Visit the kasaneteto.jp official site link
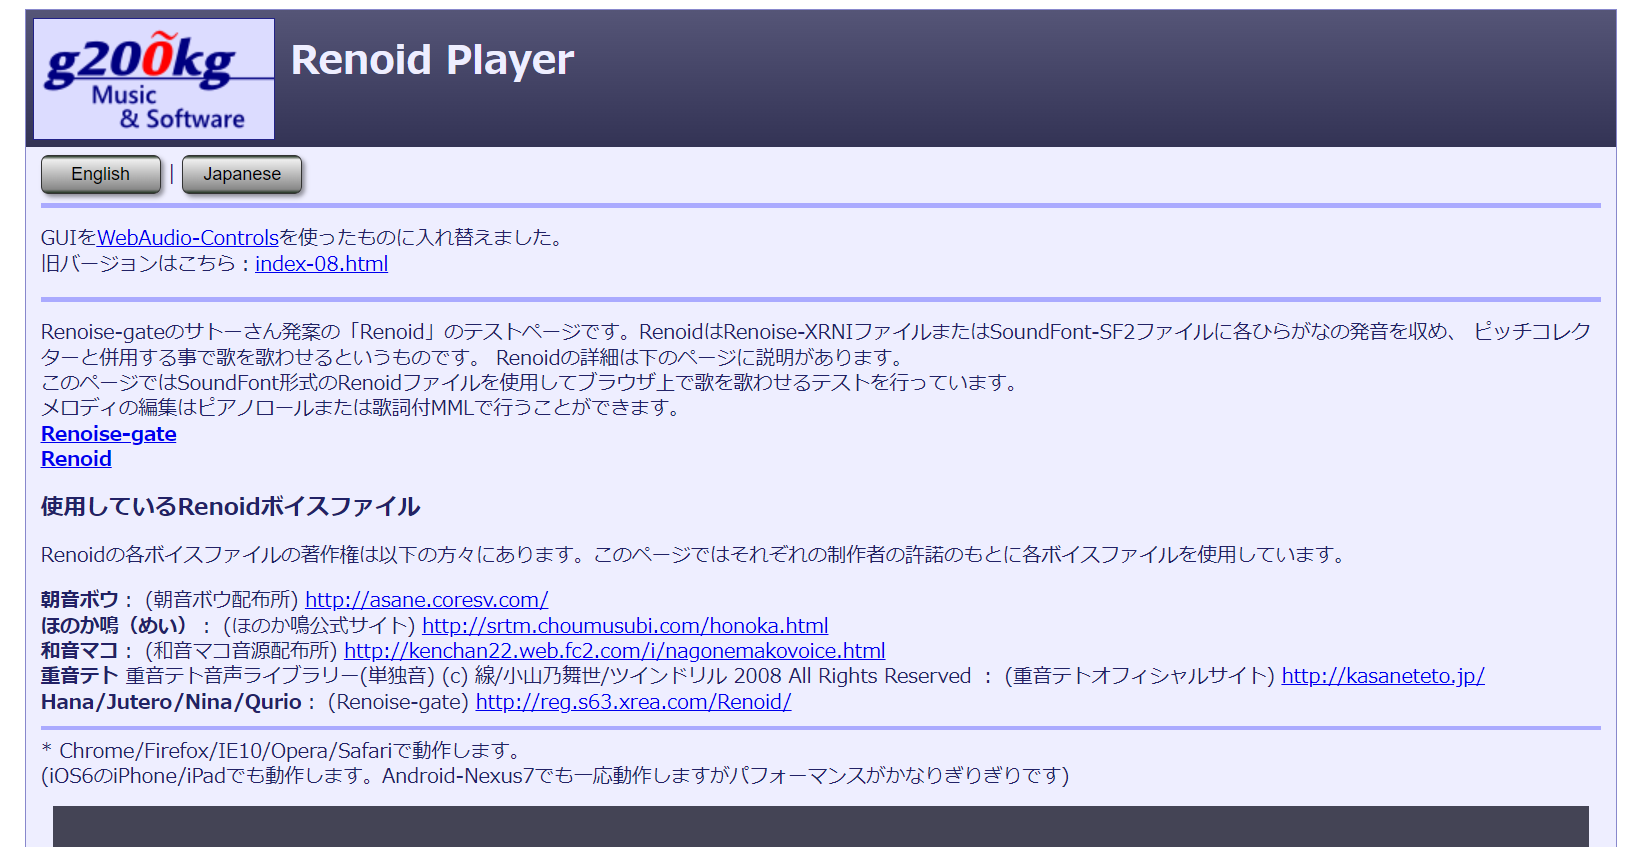Image resolution: width=1645 pixels, height=847 pixels. tap(1383, 676)
